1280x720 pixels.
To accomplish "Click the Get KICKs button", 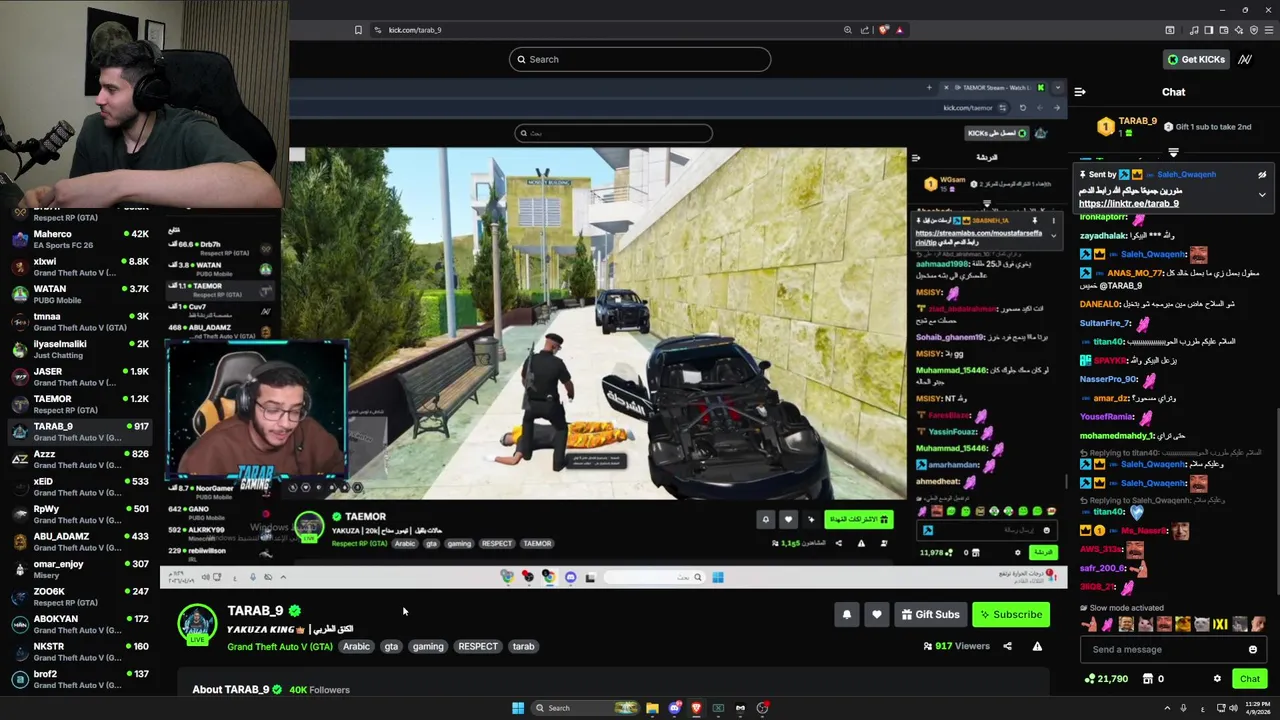I will pyautogui.click(x=1195, y=59).
